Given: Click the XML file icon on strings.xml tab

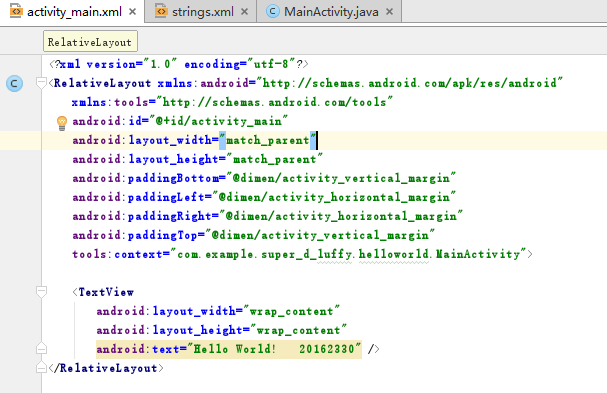Looking at the screenshot, I should [x=161, y=11].
